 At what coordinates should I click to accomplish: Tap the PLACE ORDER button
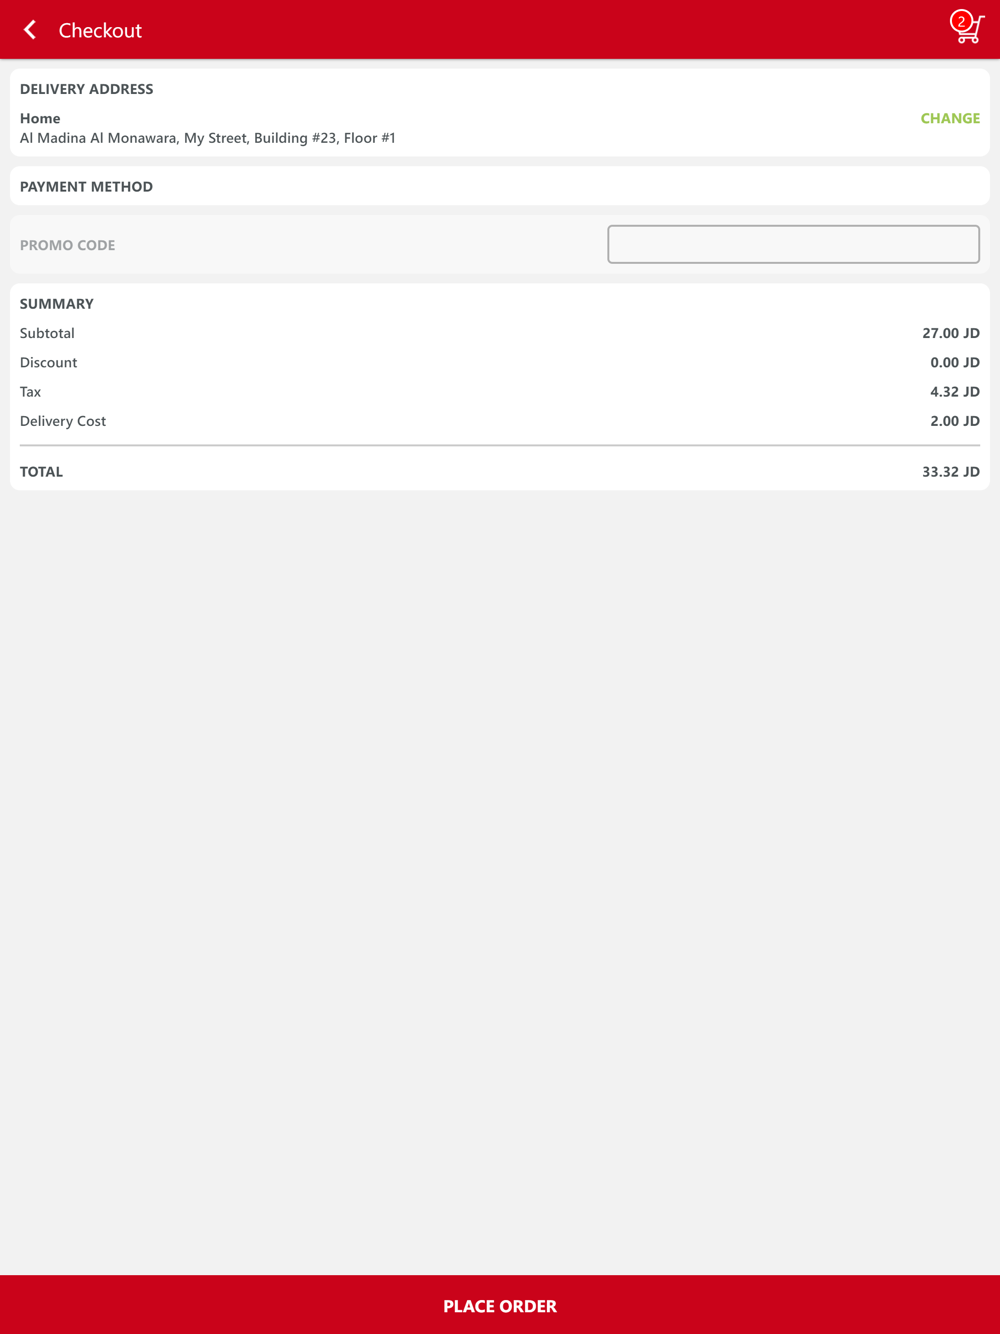click(x=500, y=1305)
